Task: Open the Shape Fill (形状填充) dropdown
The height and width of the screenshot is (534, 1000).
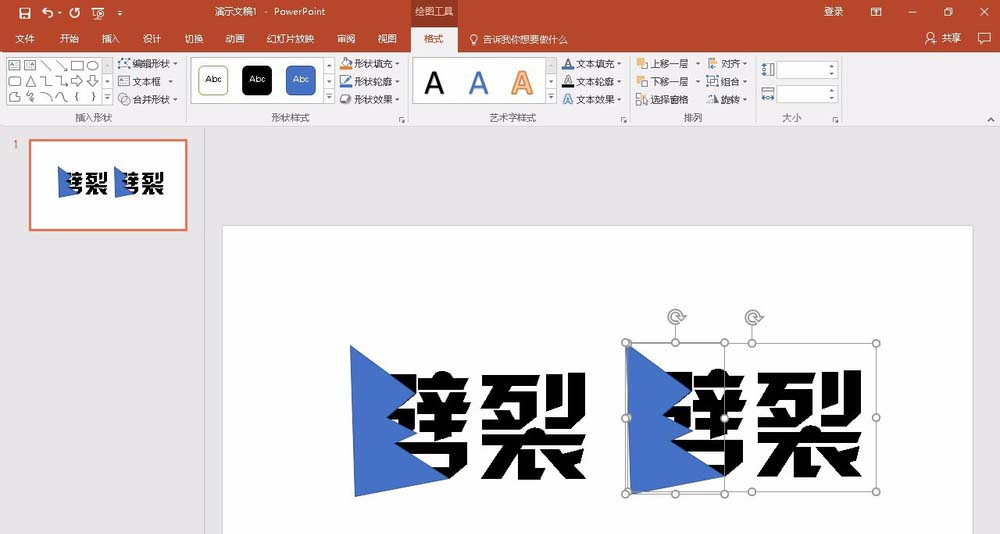Action: coord(370,63)
